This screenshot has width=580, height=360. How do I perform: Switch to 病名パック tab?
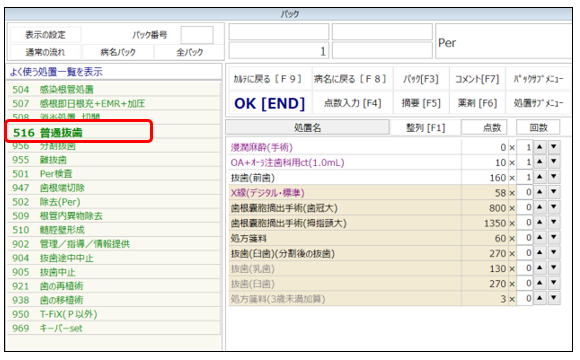(118, 52)
